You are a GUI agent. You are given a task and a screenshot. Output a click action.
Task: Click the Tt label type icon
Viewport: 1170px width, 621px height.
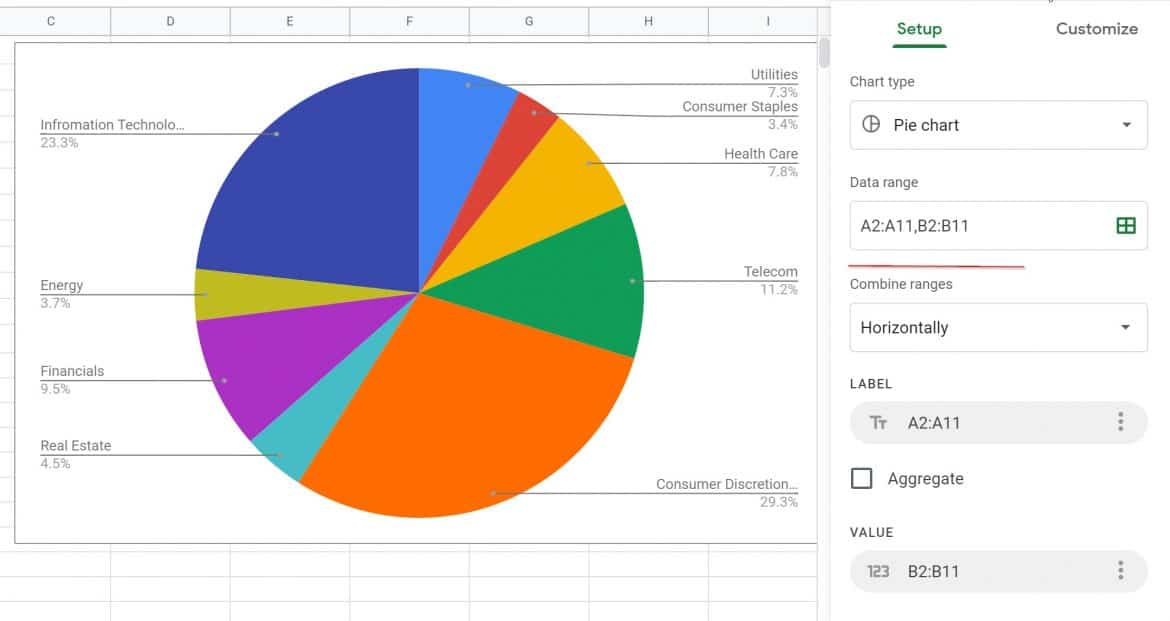pyautogui.click(x=877, y=422)
